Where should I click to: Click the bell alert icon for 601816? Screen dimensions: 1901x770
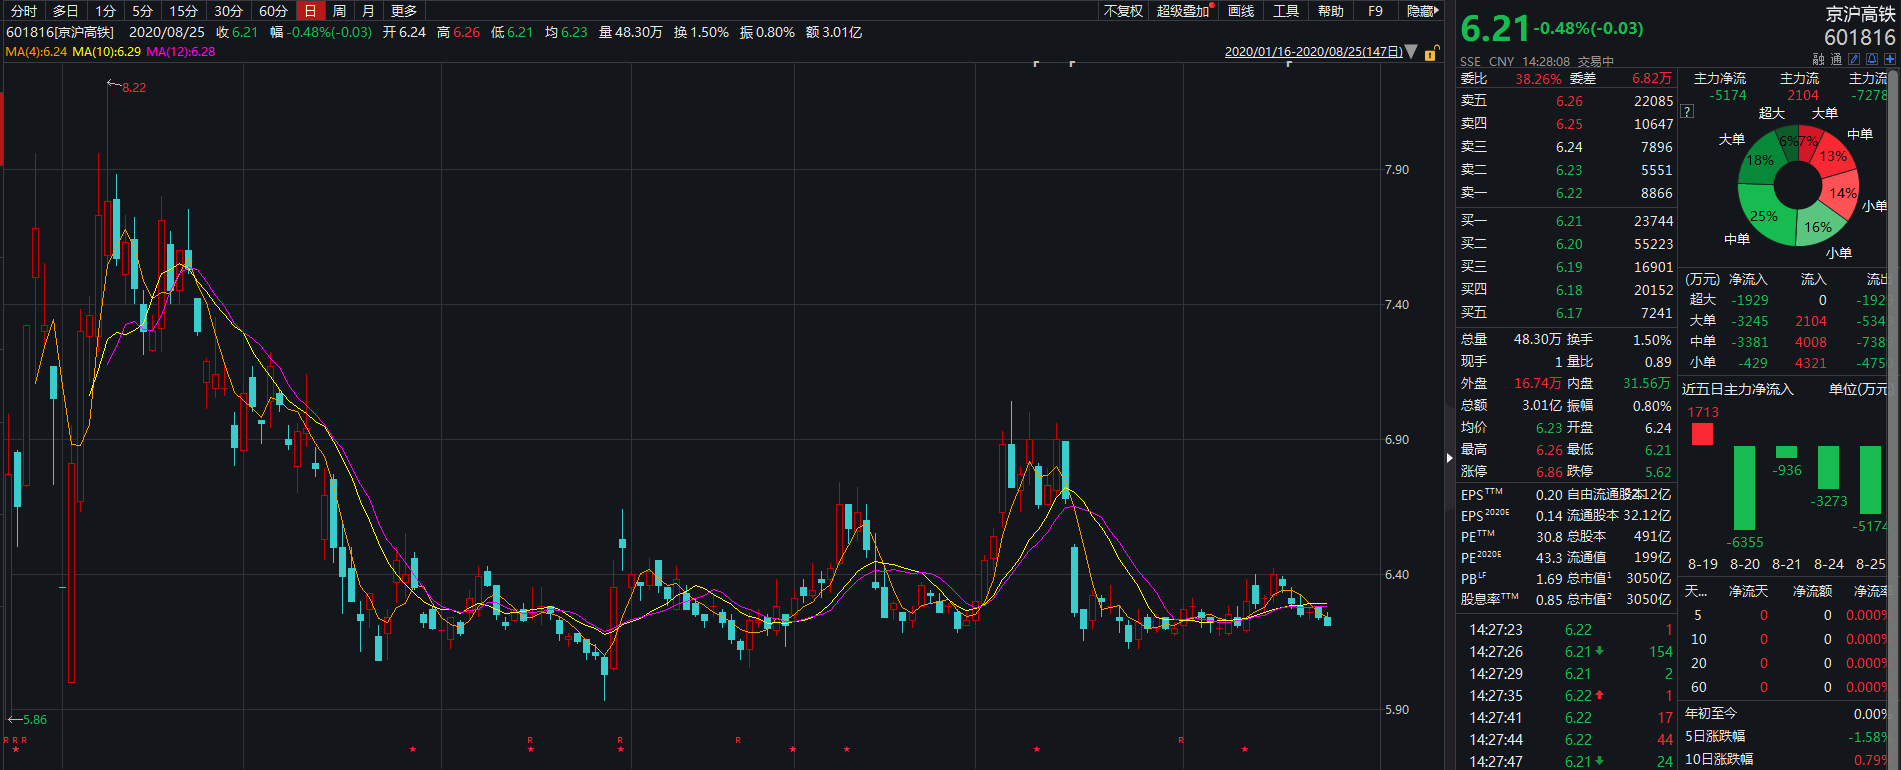click(1872, 59)
